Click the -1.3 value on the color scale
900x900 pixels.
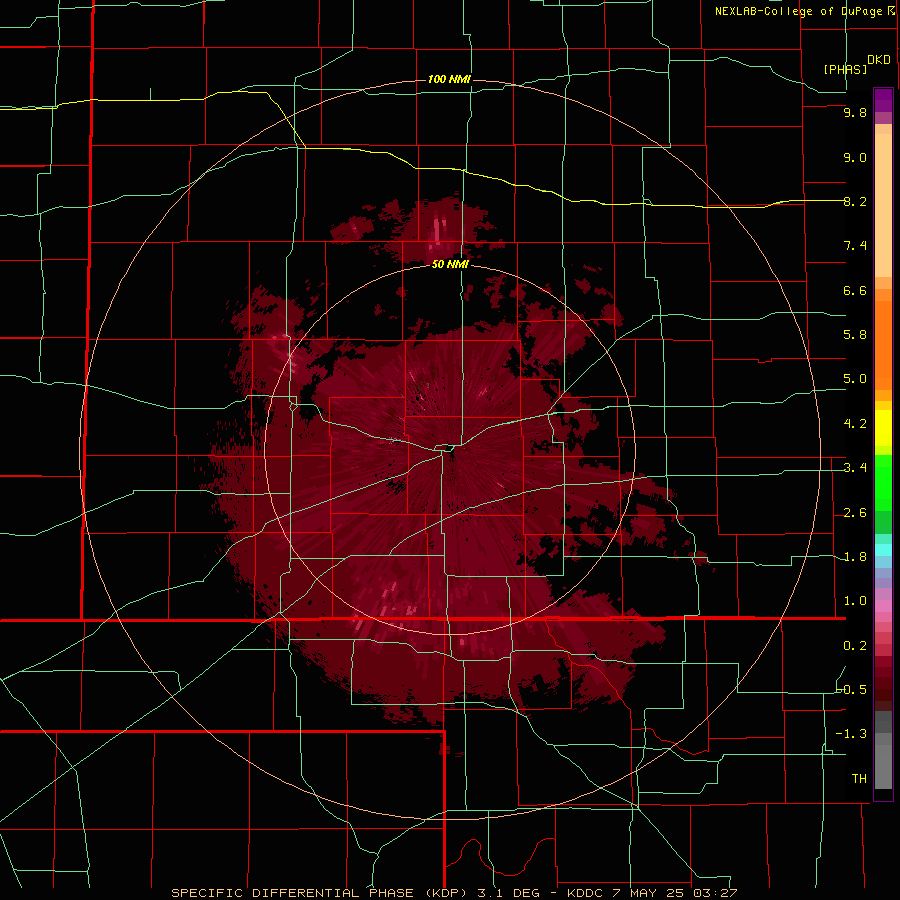pyautogui.click(x=852, y=734)
